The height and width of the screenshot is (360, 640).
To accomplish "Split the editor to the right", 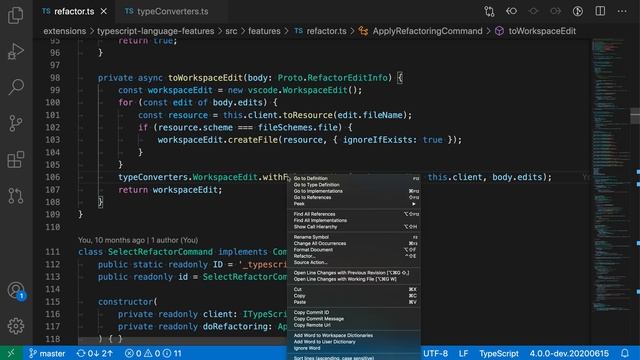I will (x=600, y=11).
